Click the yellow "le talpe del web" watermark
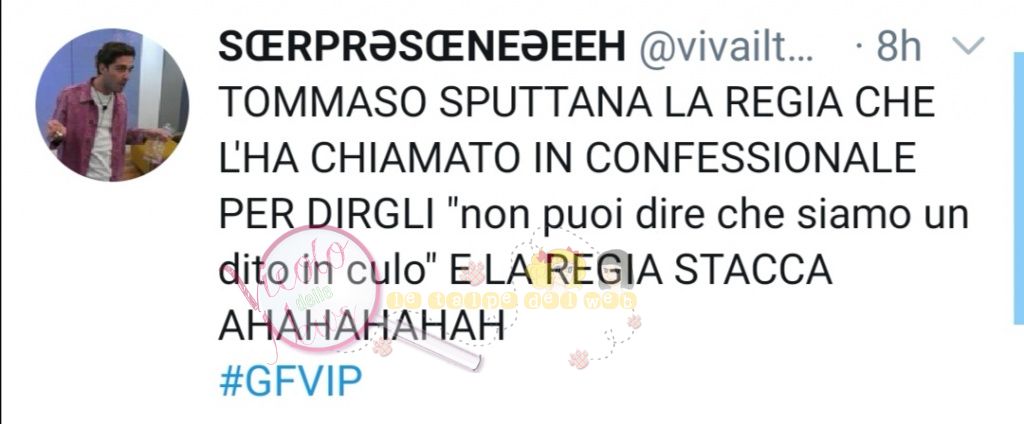The image size is (1024, 424). click(511, 301)
